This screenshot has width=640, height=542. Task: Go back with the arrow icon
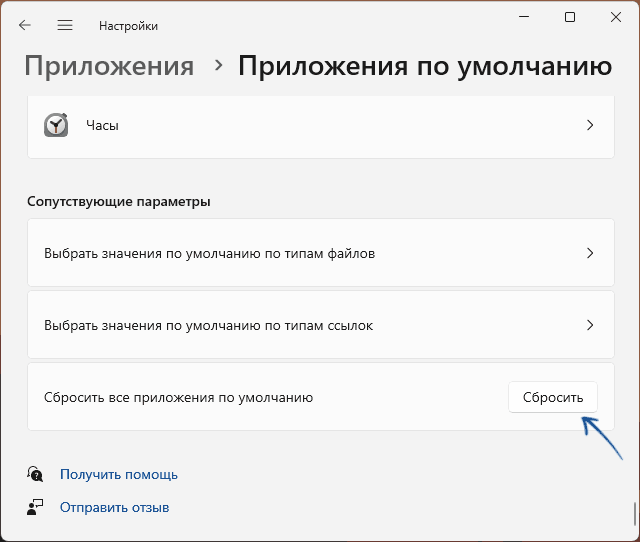point(25,25)
